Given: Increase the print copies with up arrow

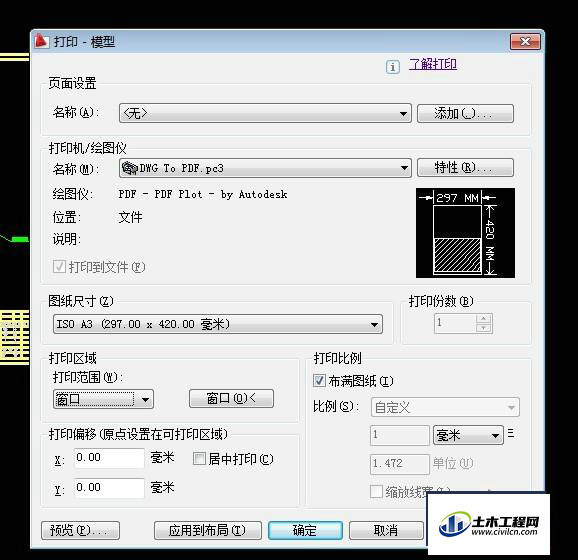Looking at the screenshot, I should (x=483, y=319).
